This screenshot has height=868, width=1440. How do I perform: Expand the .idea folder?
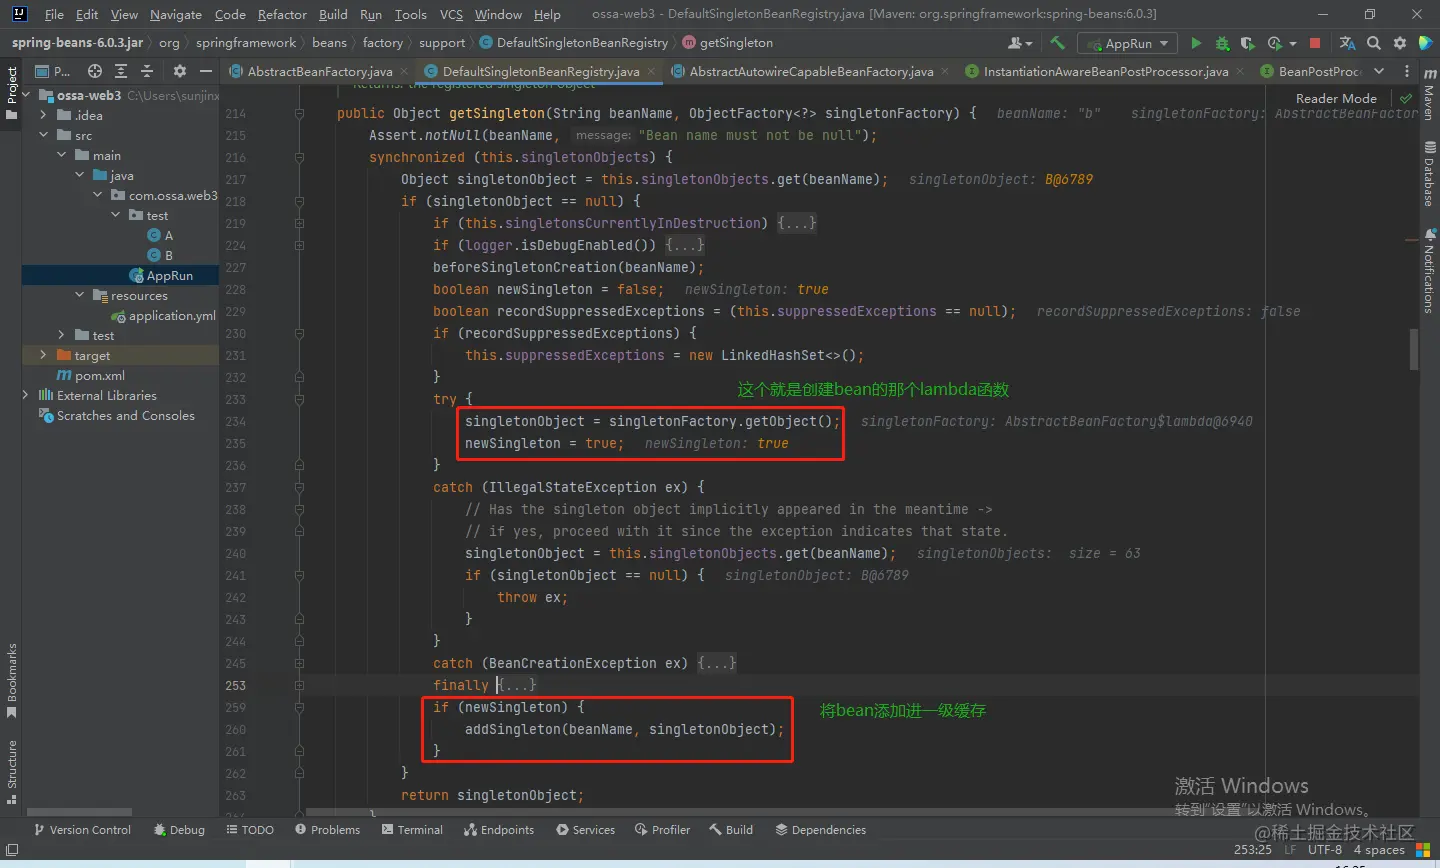click(x=43, y=115)
